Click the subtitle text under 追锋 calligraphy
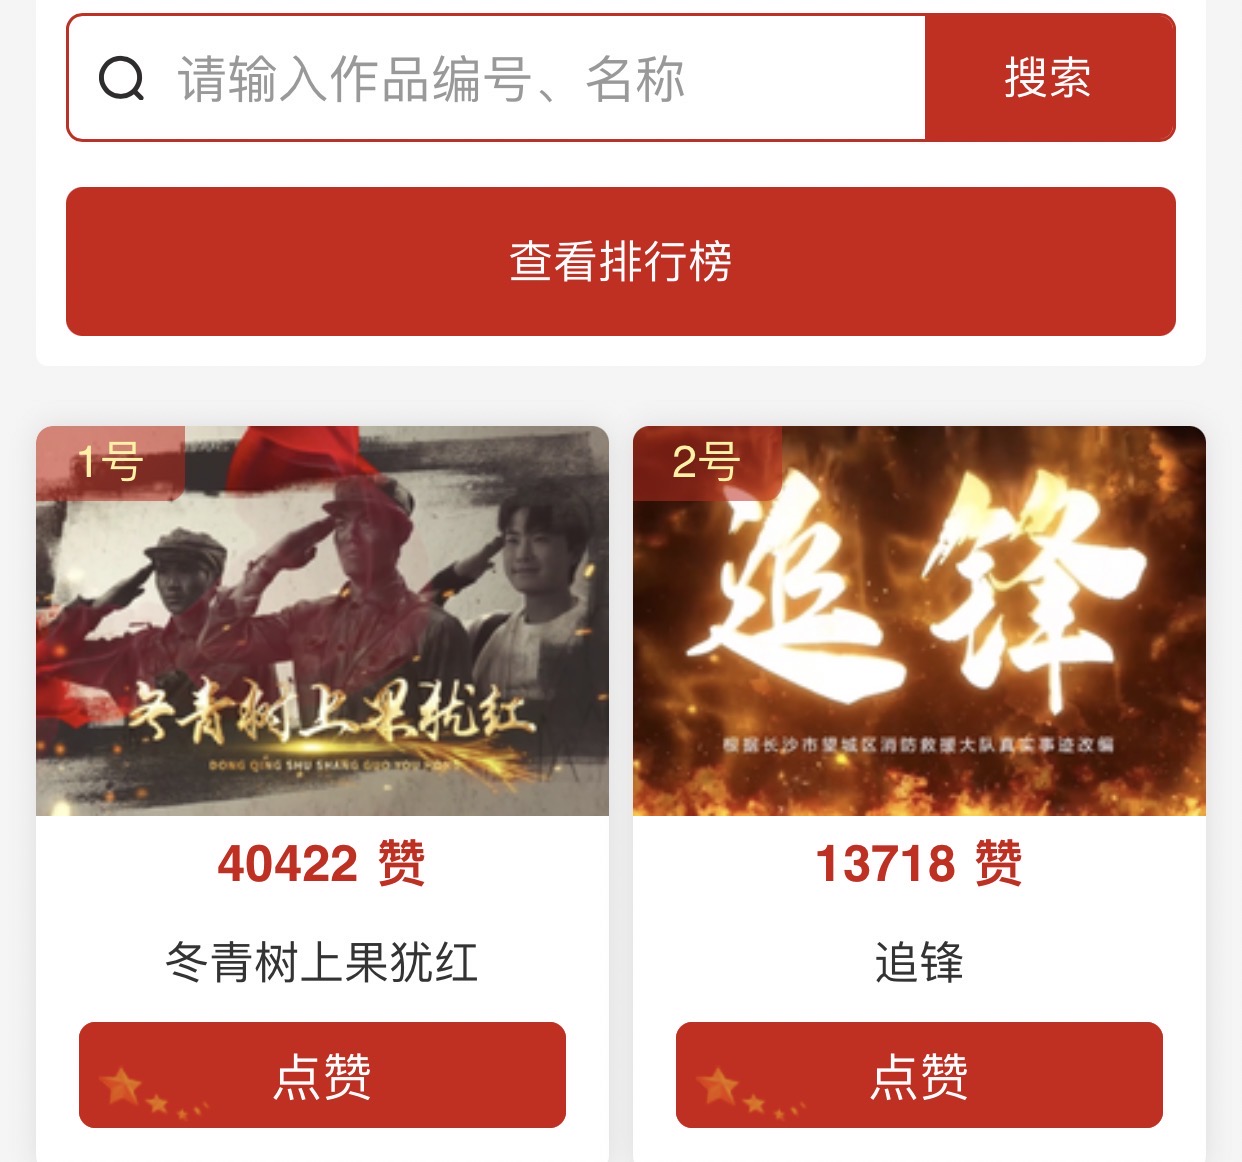 click(x=918, y=744)
